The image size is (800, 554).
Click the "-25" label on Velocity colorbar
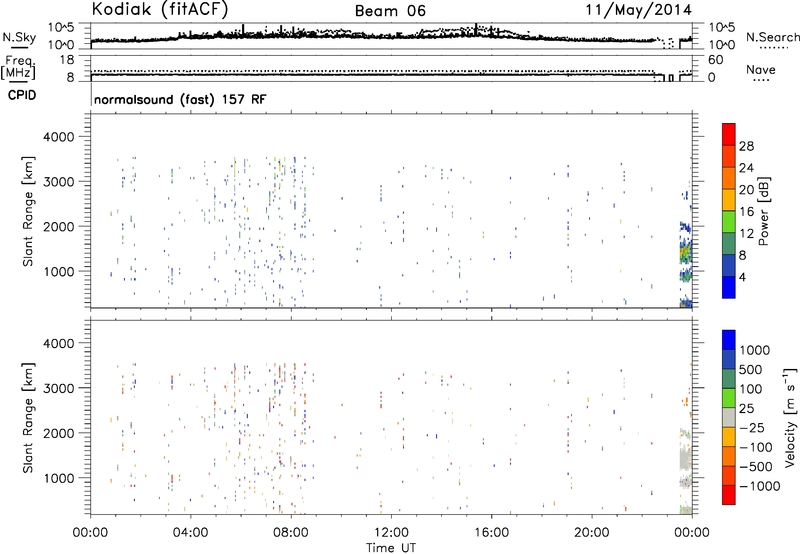[752, 428]
